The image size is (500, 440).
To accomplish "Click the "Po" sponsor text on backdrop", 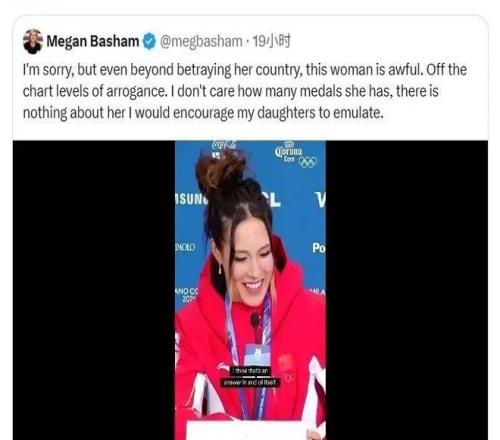I will 318,248.
